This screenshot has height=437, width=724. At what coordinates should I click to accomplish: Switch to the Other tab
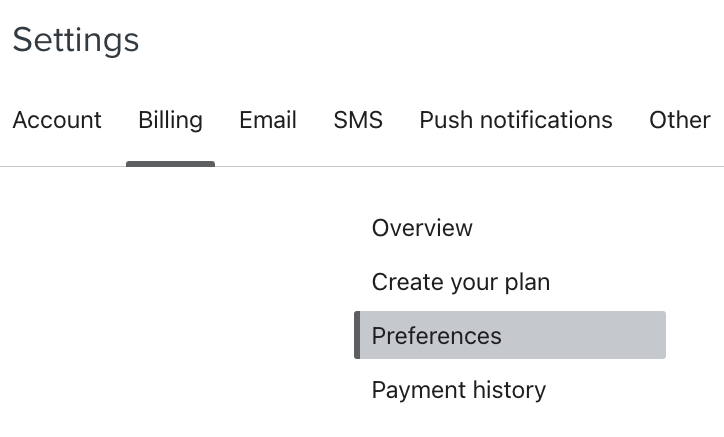click(x=680, y=120)
